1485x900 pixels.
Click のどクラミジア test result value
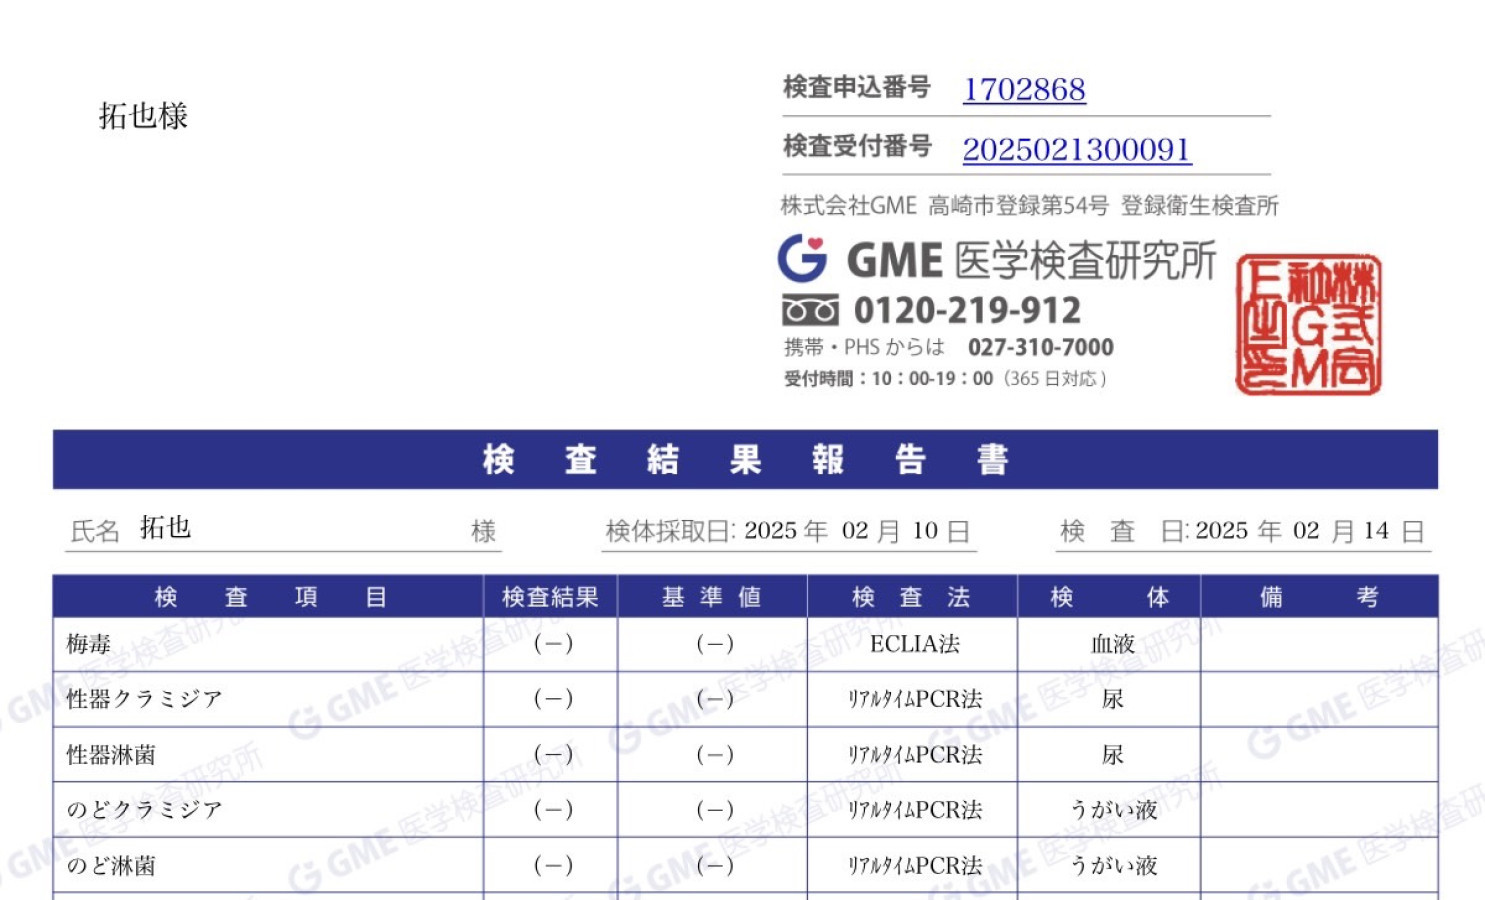[x=553, y=810]
